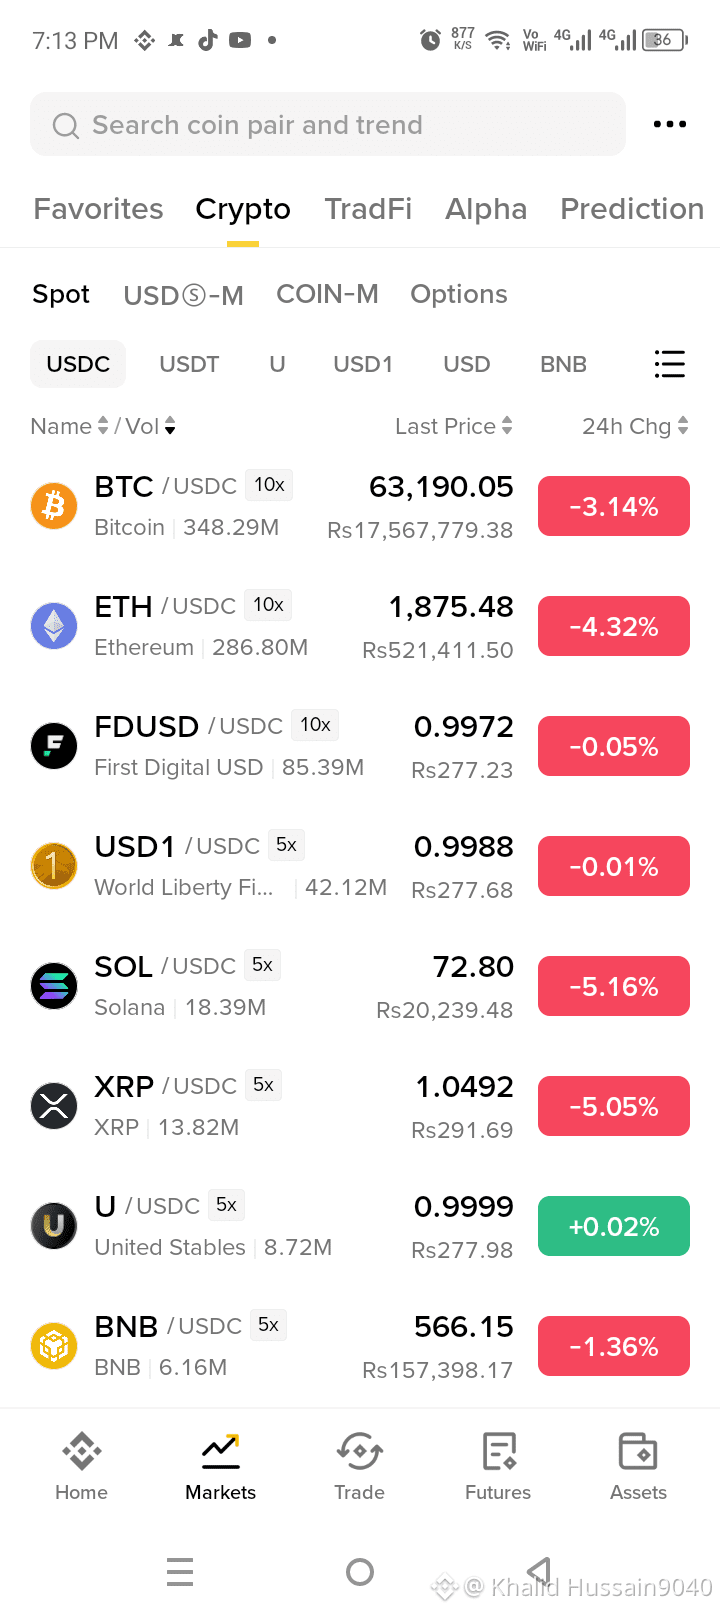The image size is (720, 1612).
Task: Switch to the USDⓈ-M market tab
Action: pyautogui.click(x=183, y=295)
